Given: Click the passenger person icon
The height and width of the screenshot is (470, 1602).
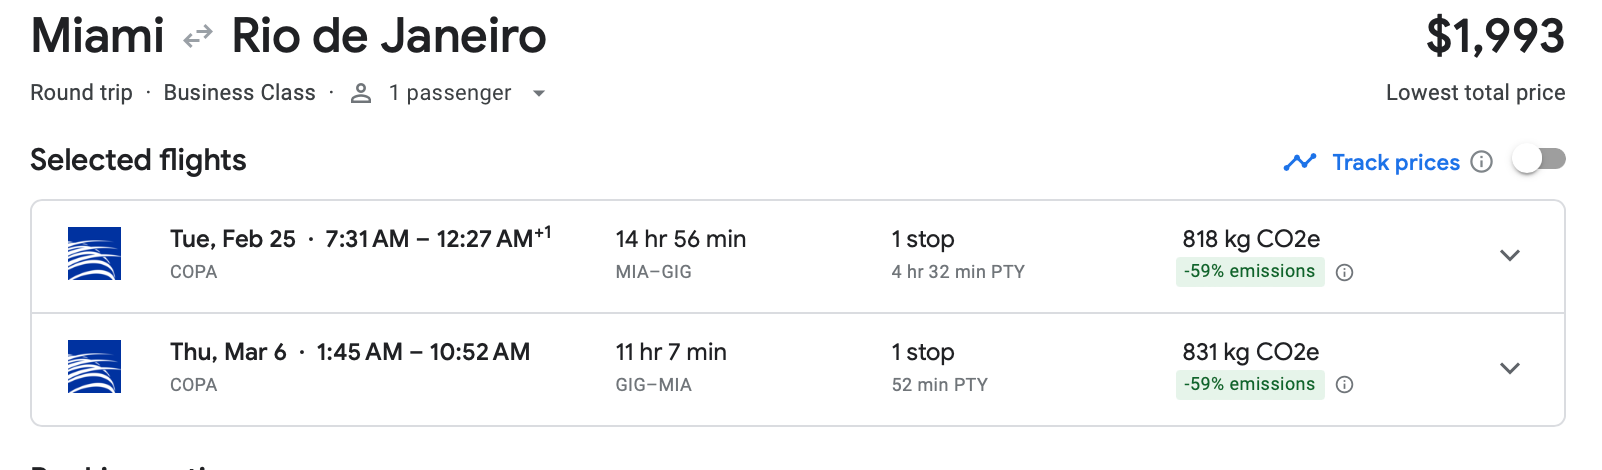Looking at the screenshot, I should [x=361, y=93].
